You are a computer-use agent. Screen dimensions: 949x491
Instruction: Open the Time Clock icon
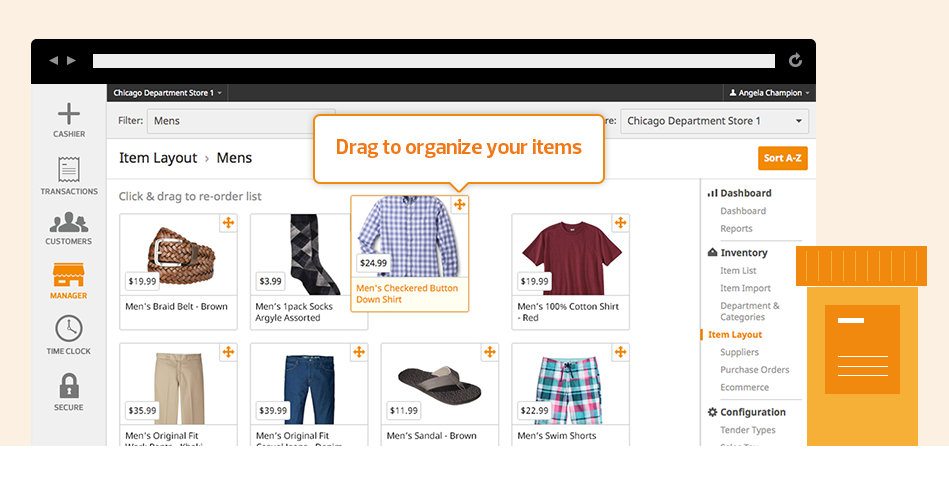coord(68,329)
